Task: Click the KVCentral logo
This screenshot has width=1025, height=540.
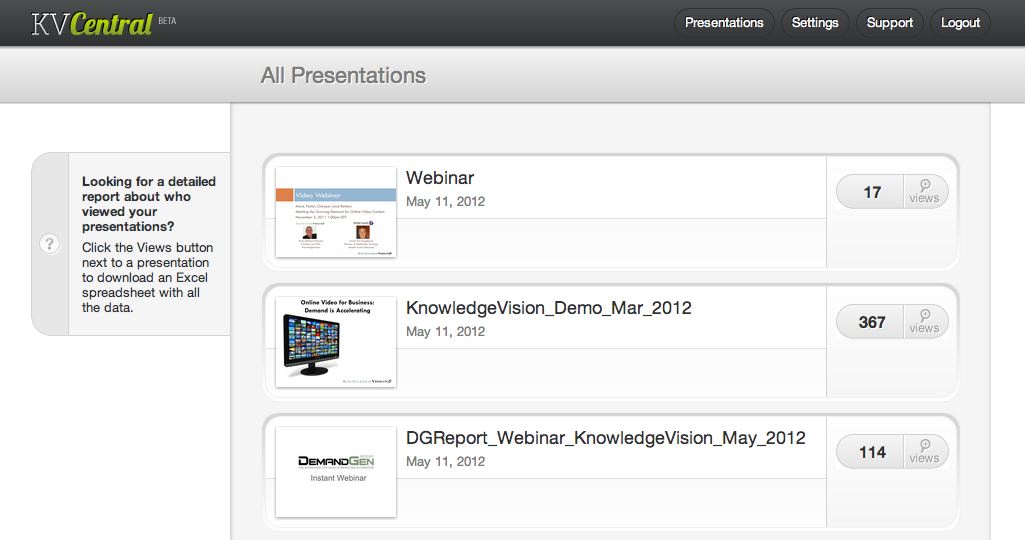Action: 92,23
